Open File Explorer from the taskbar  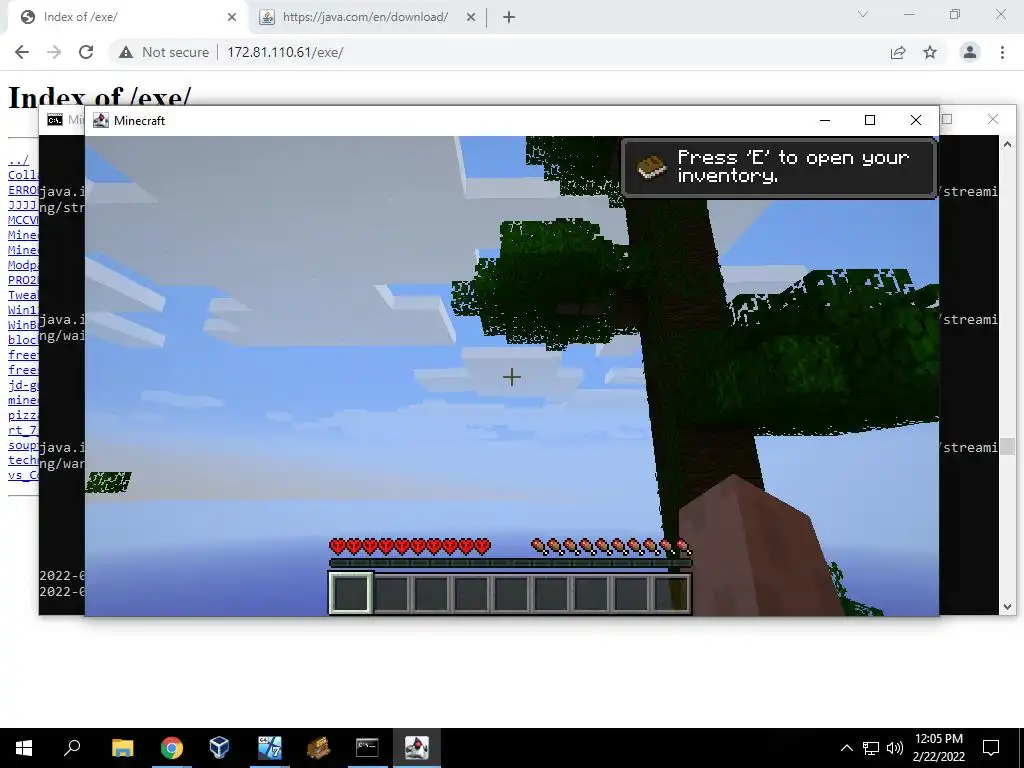(122, 748)
